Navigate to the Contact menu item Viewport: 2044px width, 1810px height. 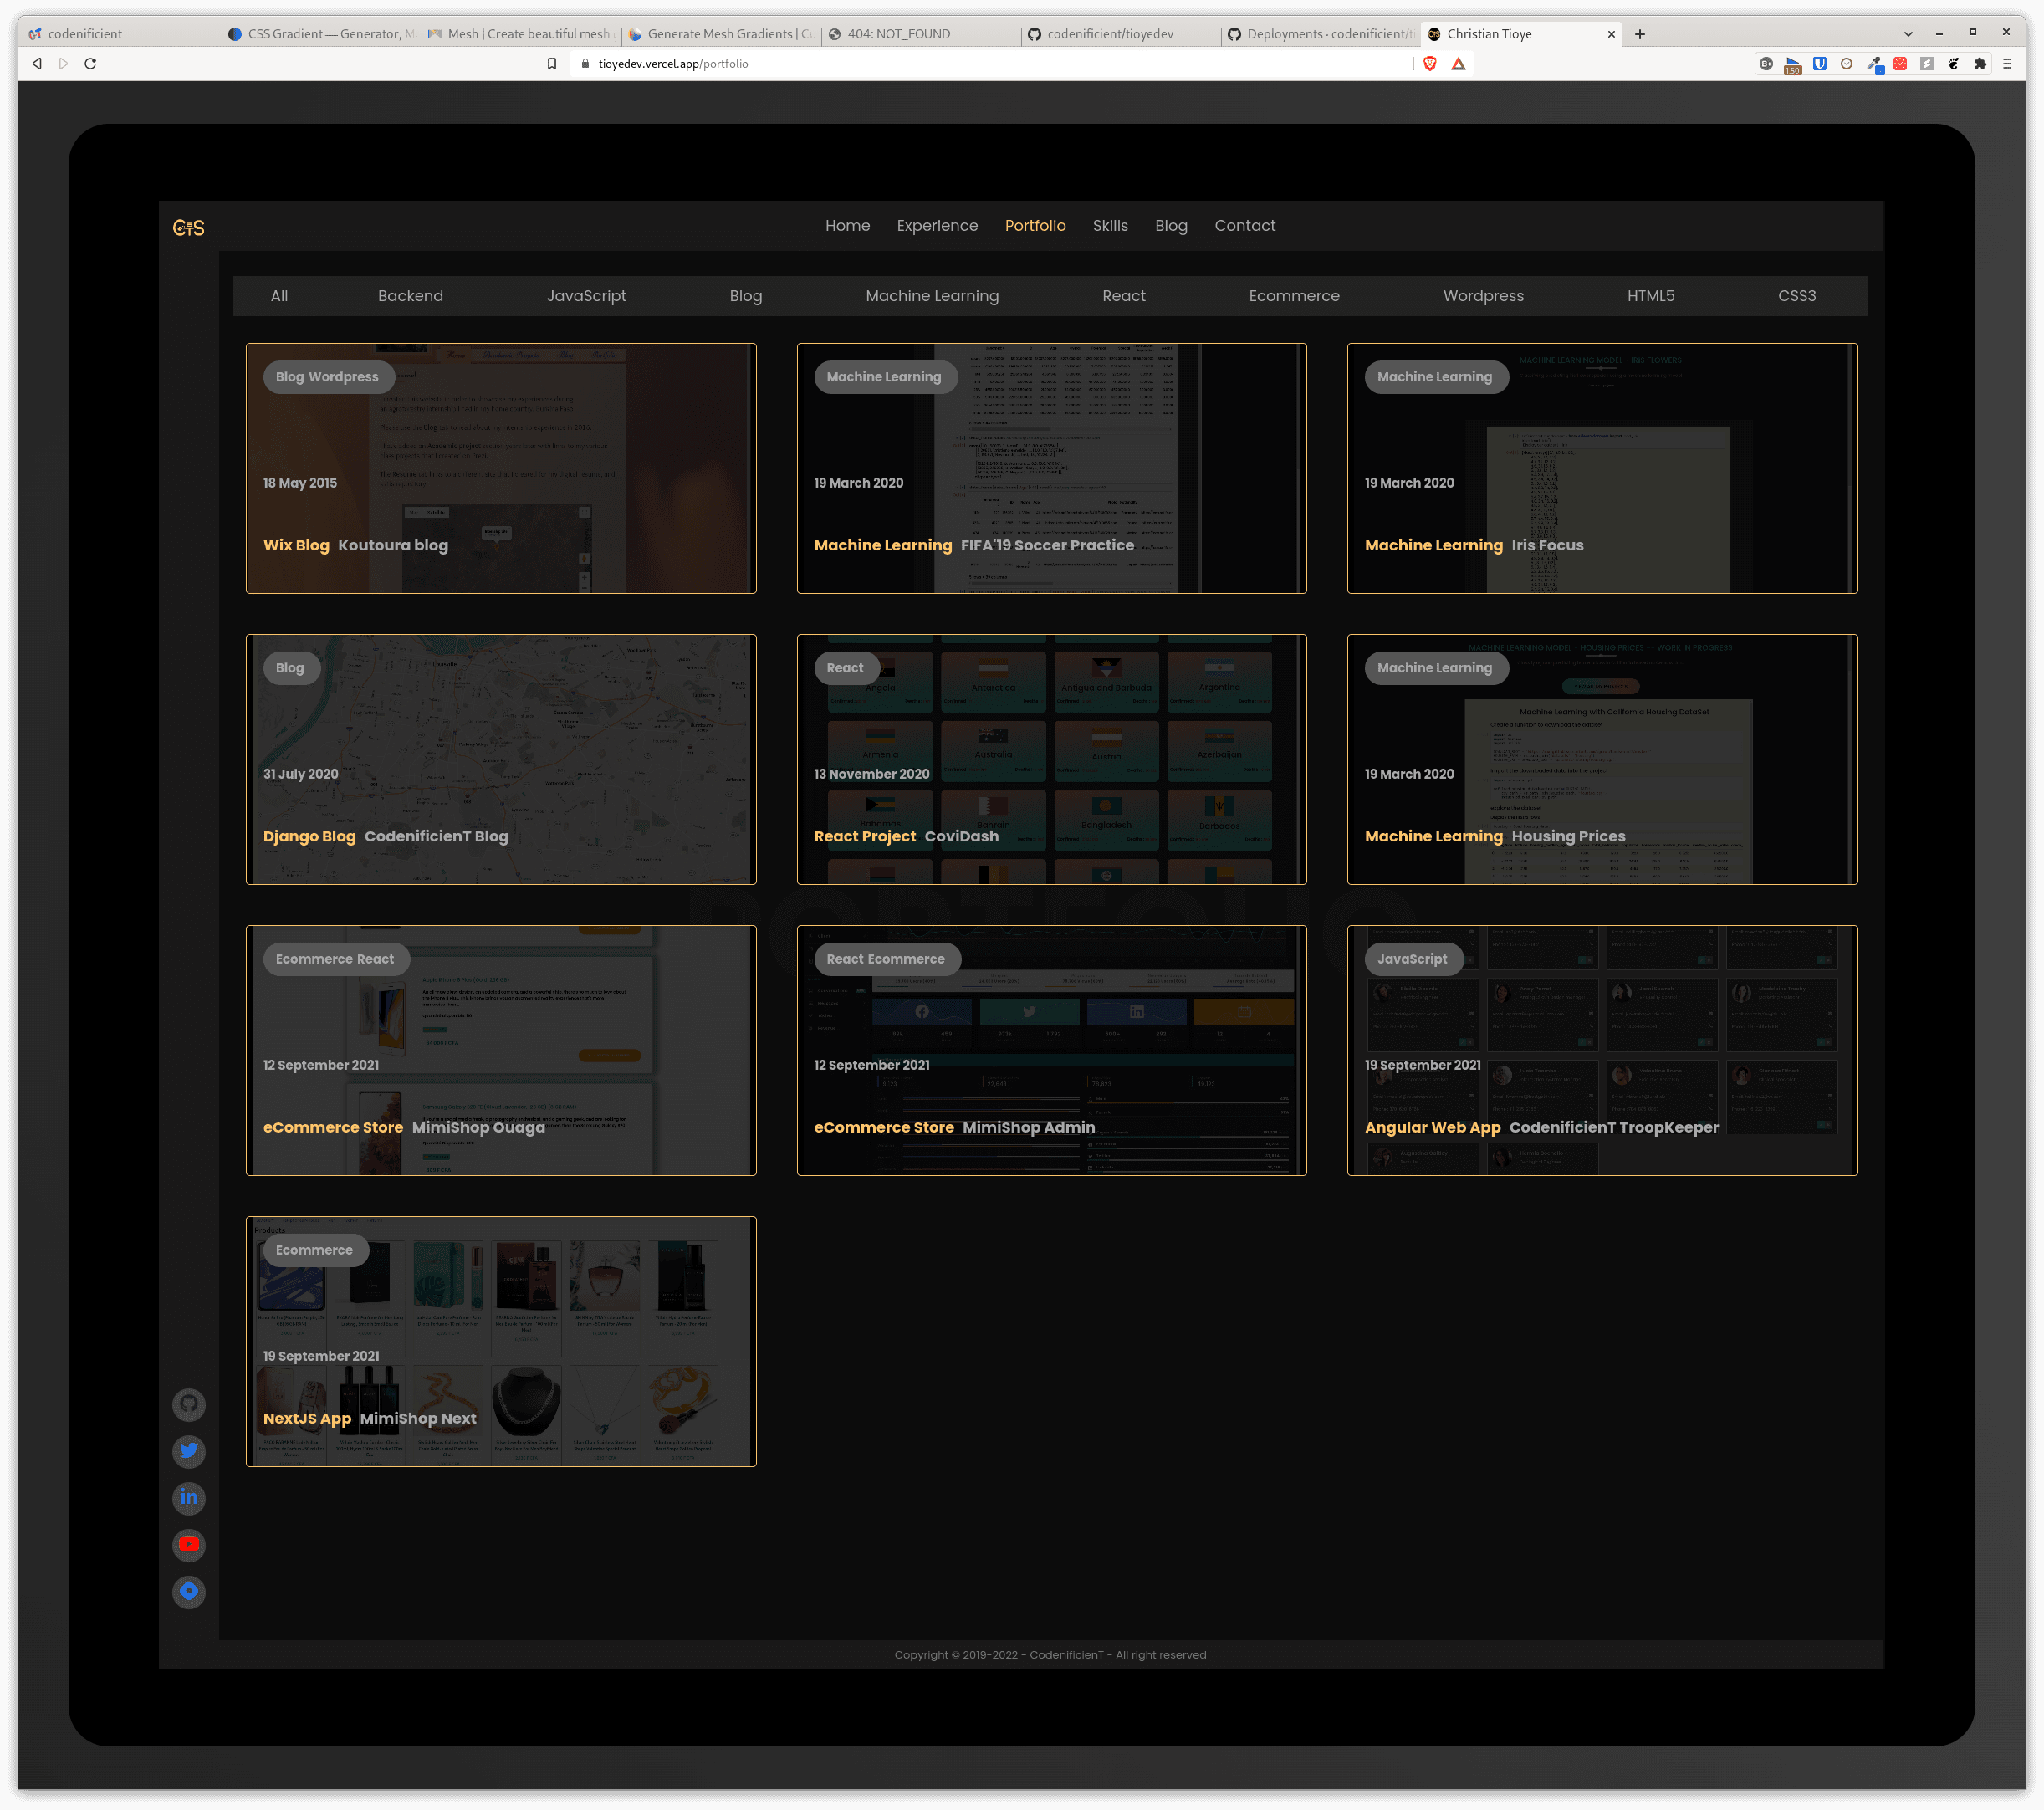pos(1245,225)
